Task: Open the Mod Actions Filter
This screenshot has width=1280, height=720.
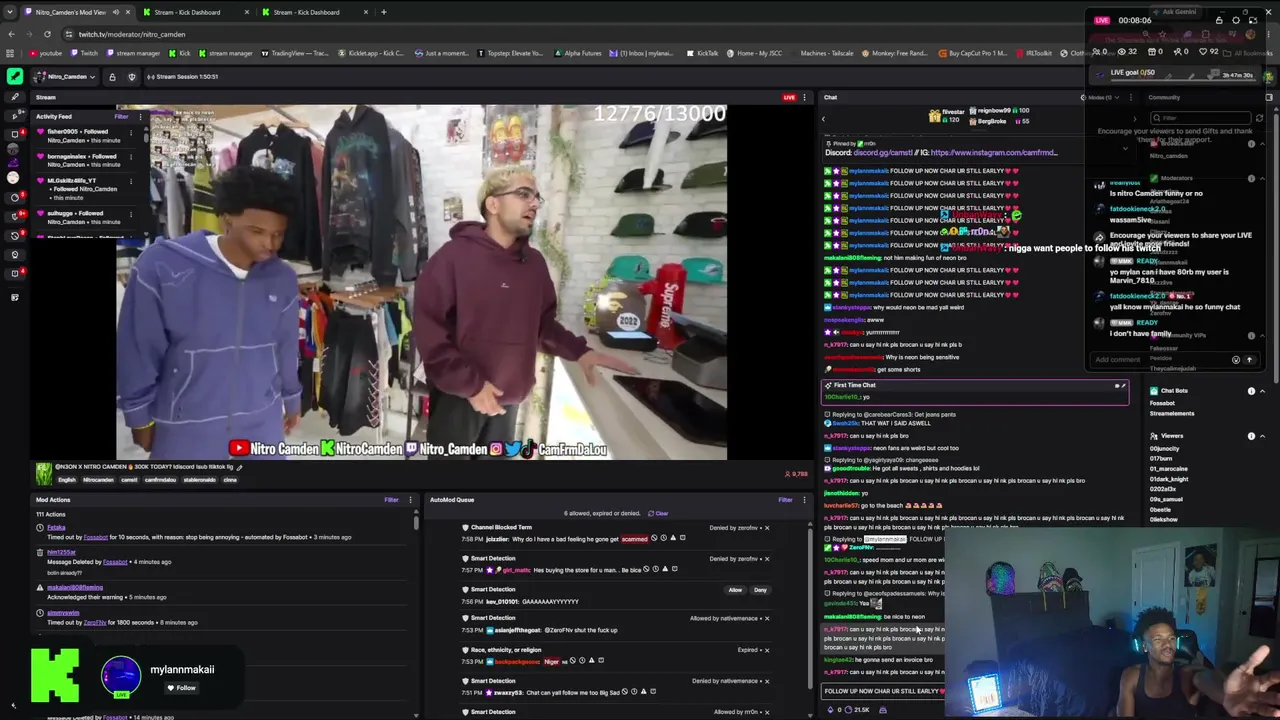Action: click(391, 500)
